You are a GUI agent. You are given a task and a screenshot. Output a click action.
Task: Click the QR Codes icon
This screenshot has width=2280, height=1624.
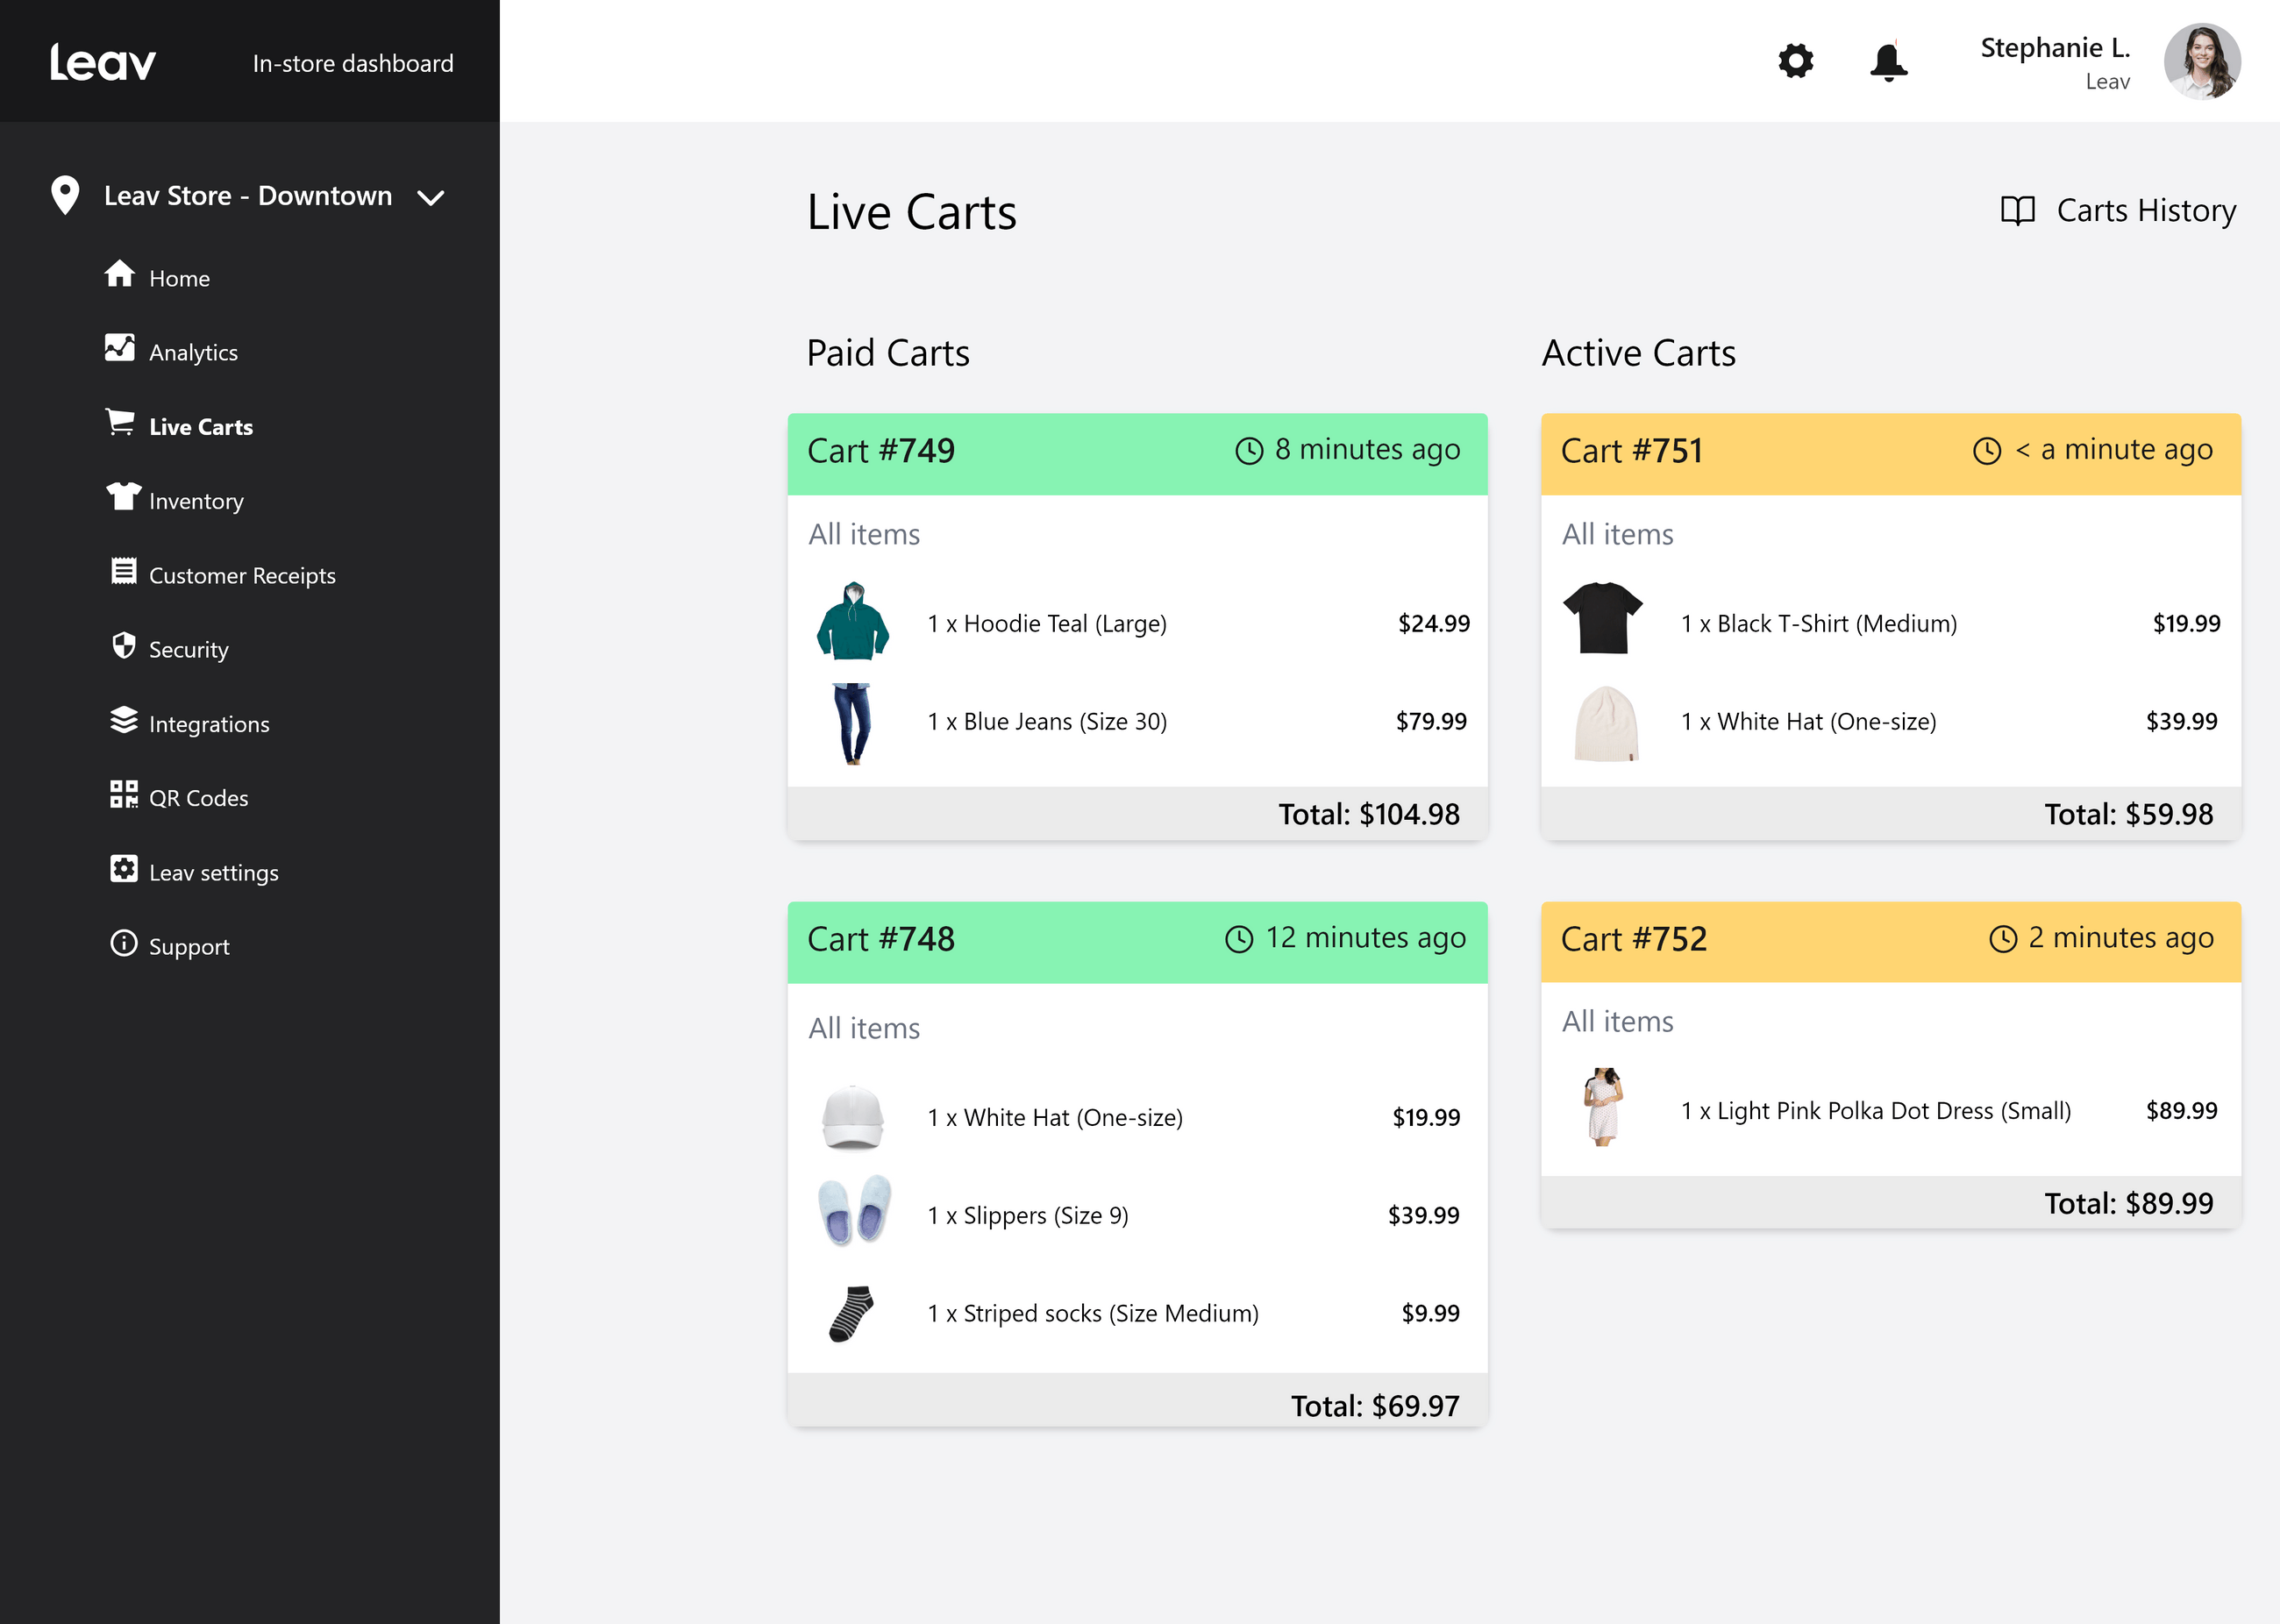(x=124, y=794)
